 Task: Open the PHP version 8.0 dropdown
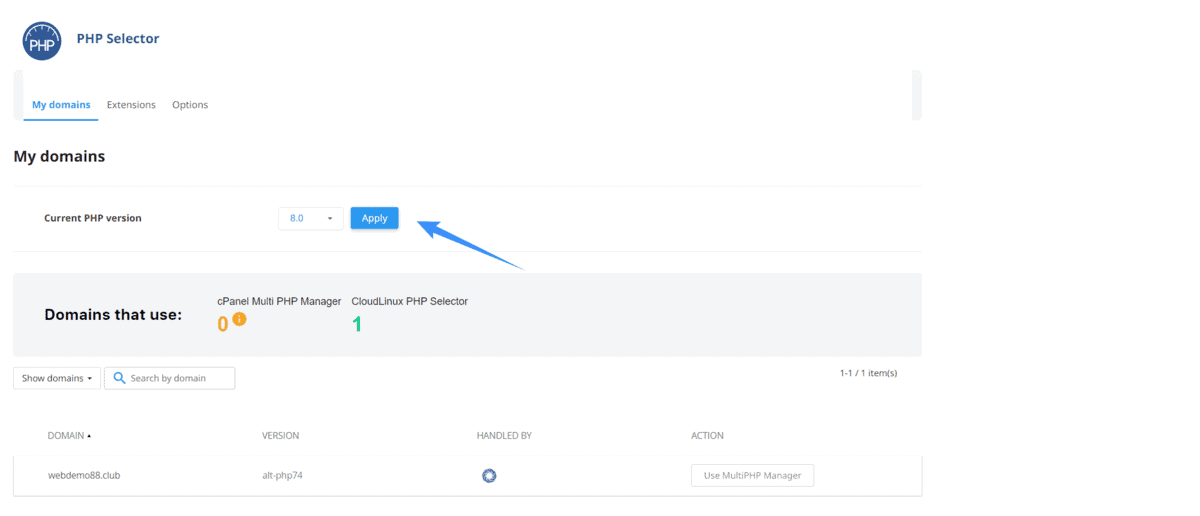coord(311,218)
